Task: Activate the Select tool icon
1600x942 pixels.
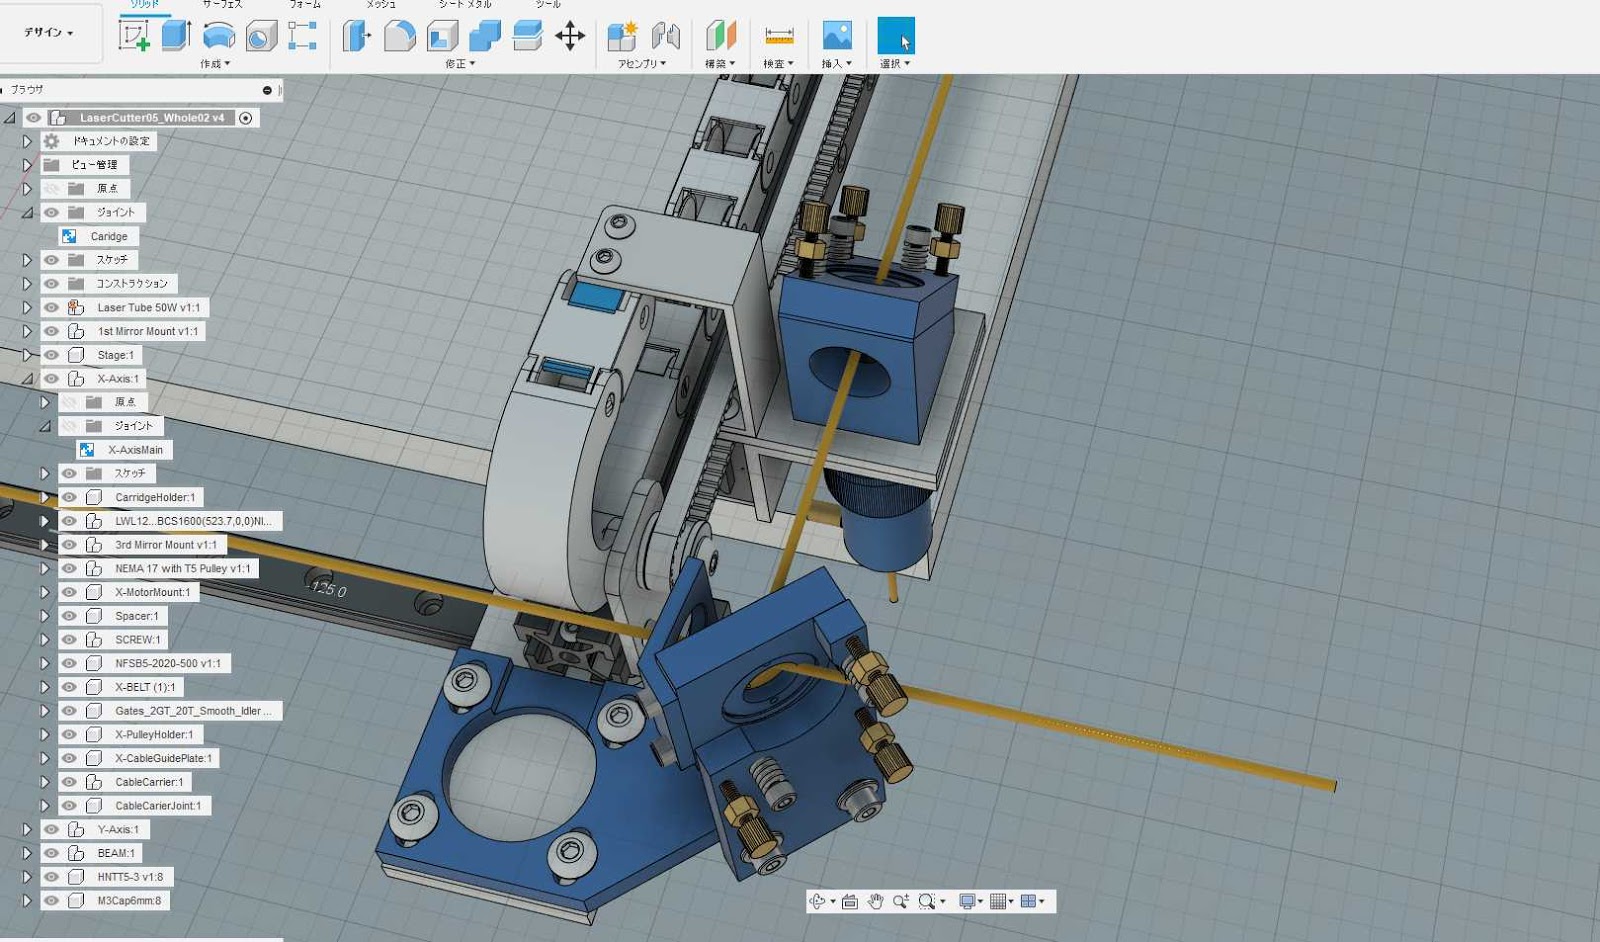Action: [x=896, y=36]
